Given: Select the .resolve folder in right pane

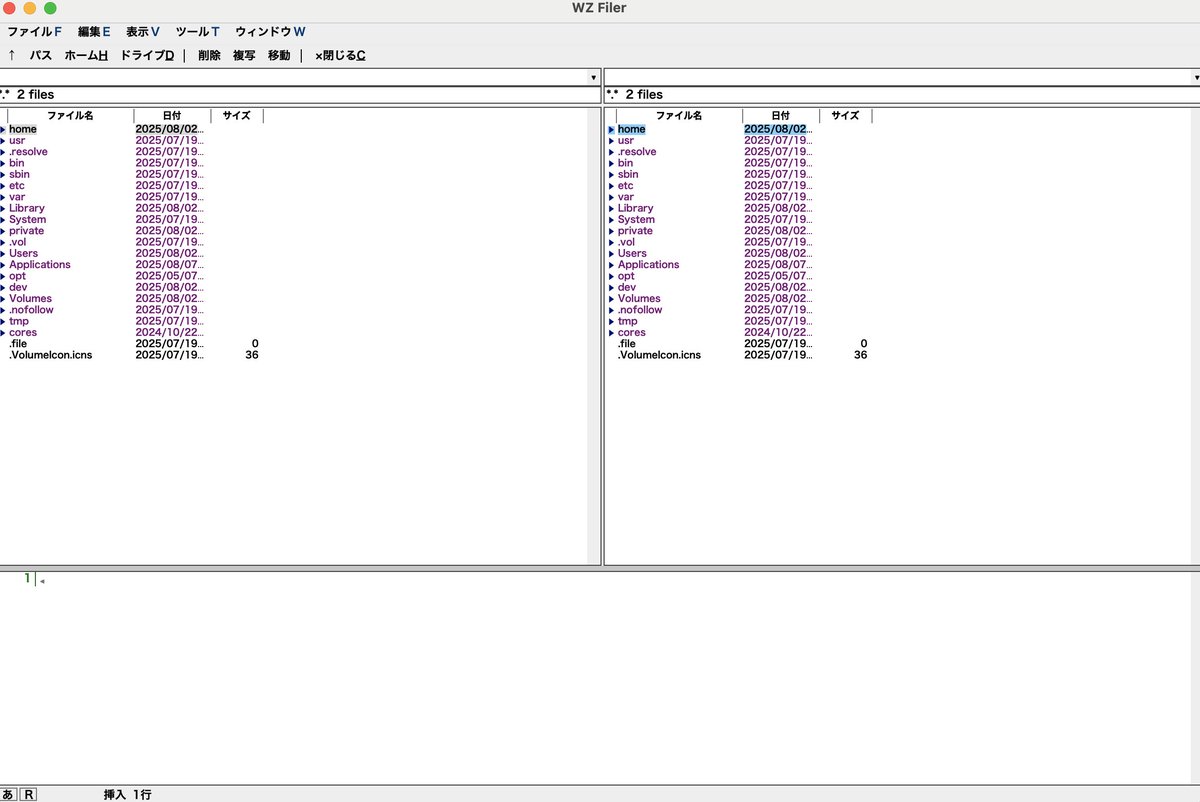Looking at the screenshot, I should [x=637, y=152].
